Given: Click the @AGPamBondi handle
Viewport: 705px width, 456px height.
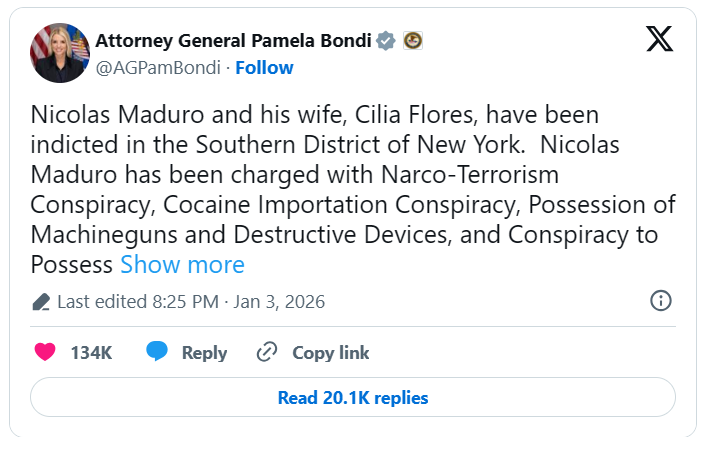Looking at the screenshot, I should (156, 68).
